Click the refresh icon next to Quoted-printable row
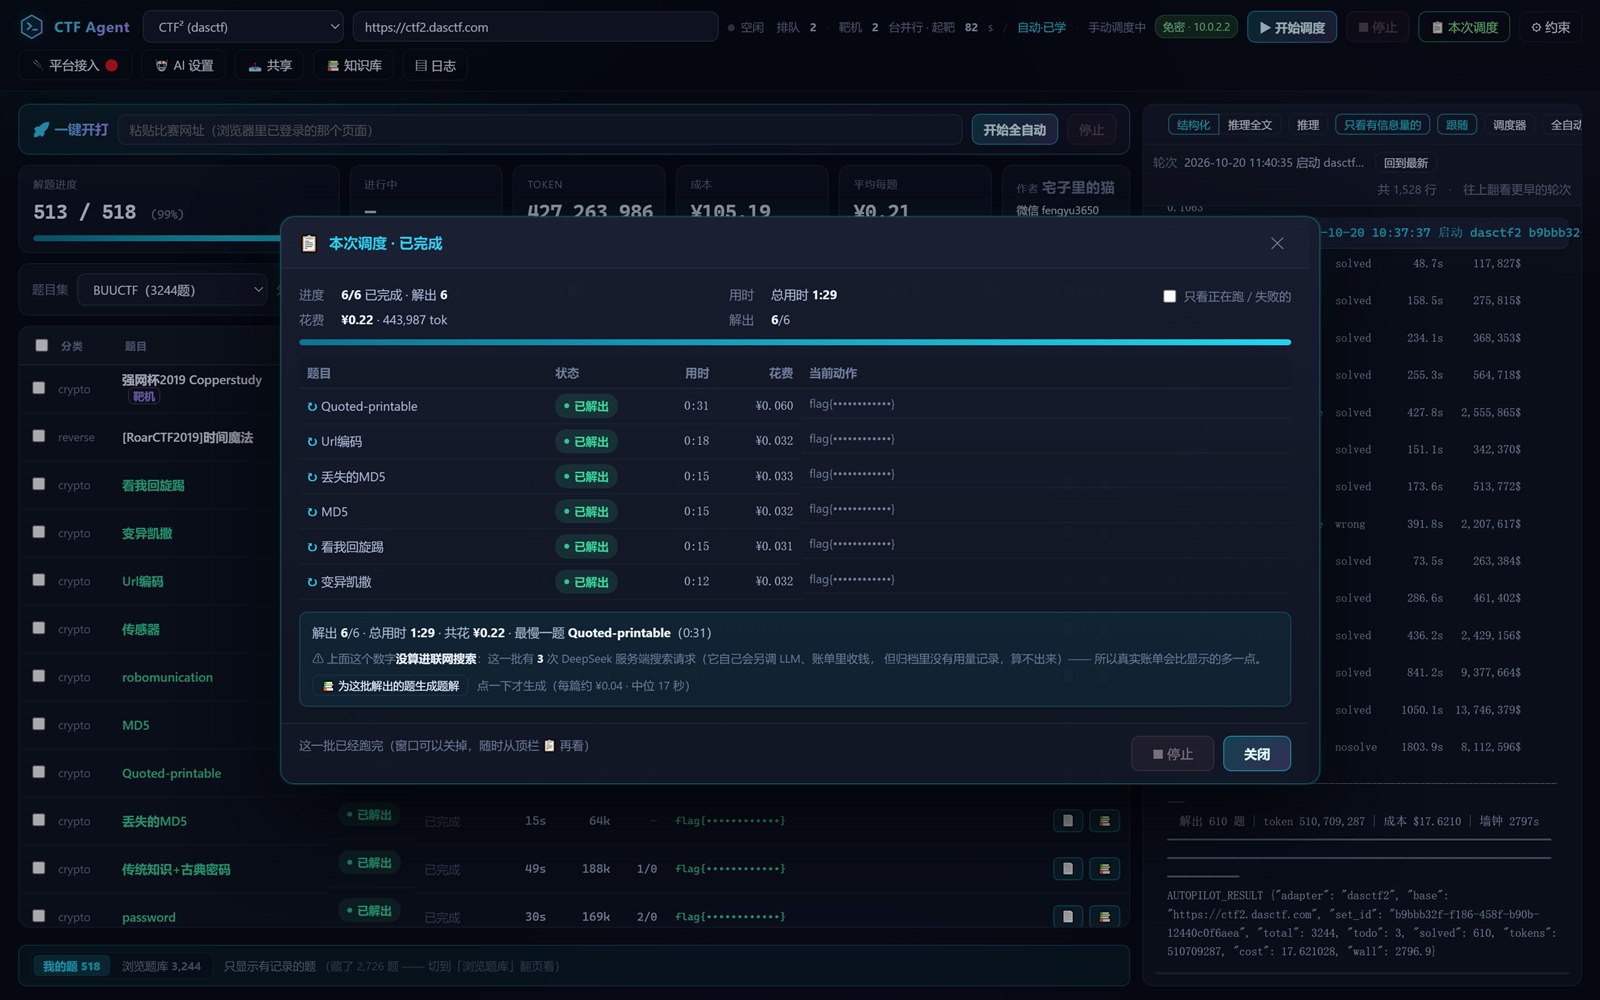 (312, 407)
